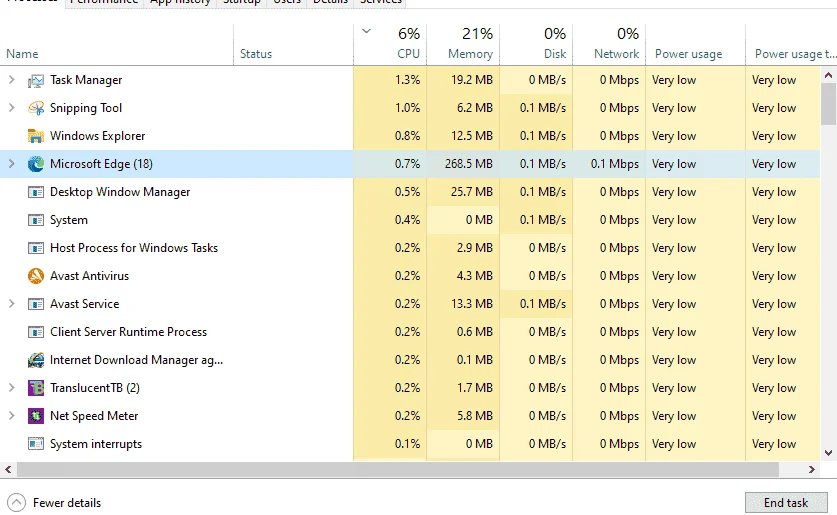Select the Avast Antivirus process name
Screen dimensions: 837x515
90,276
